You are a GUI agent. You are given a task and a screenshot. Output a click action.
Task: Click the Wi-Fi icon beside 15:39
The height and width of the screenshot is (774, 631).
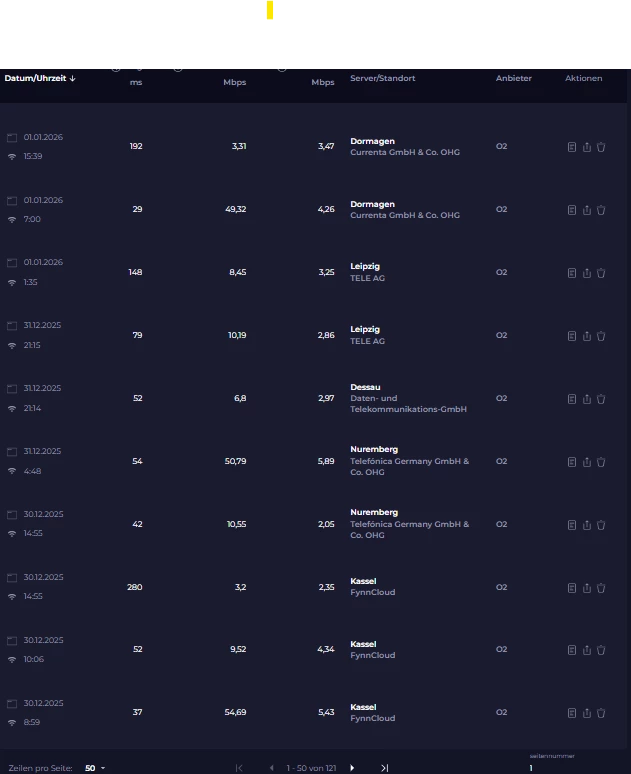[x=12, y=157]
